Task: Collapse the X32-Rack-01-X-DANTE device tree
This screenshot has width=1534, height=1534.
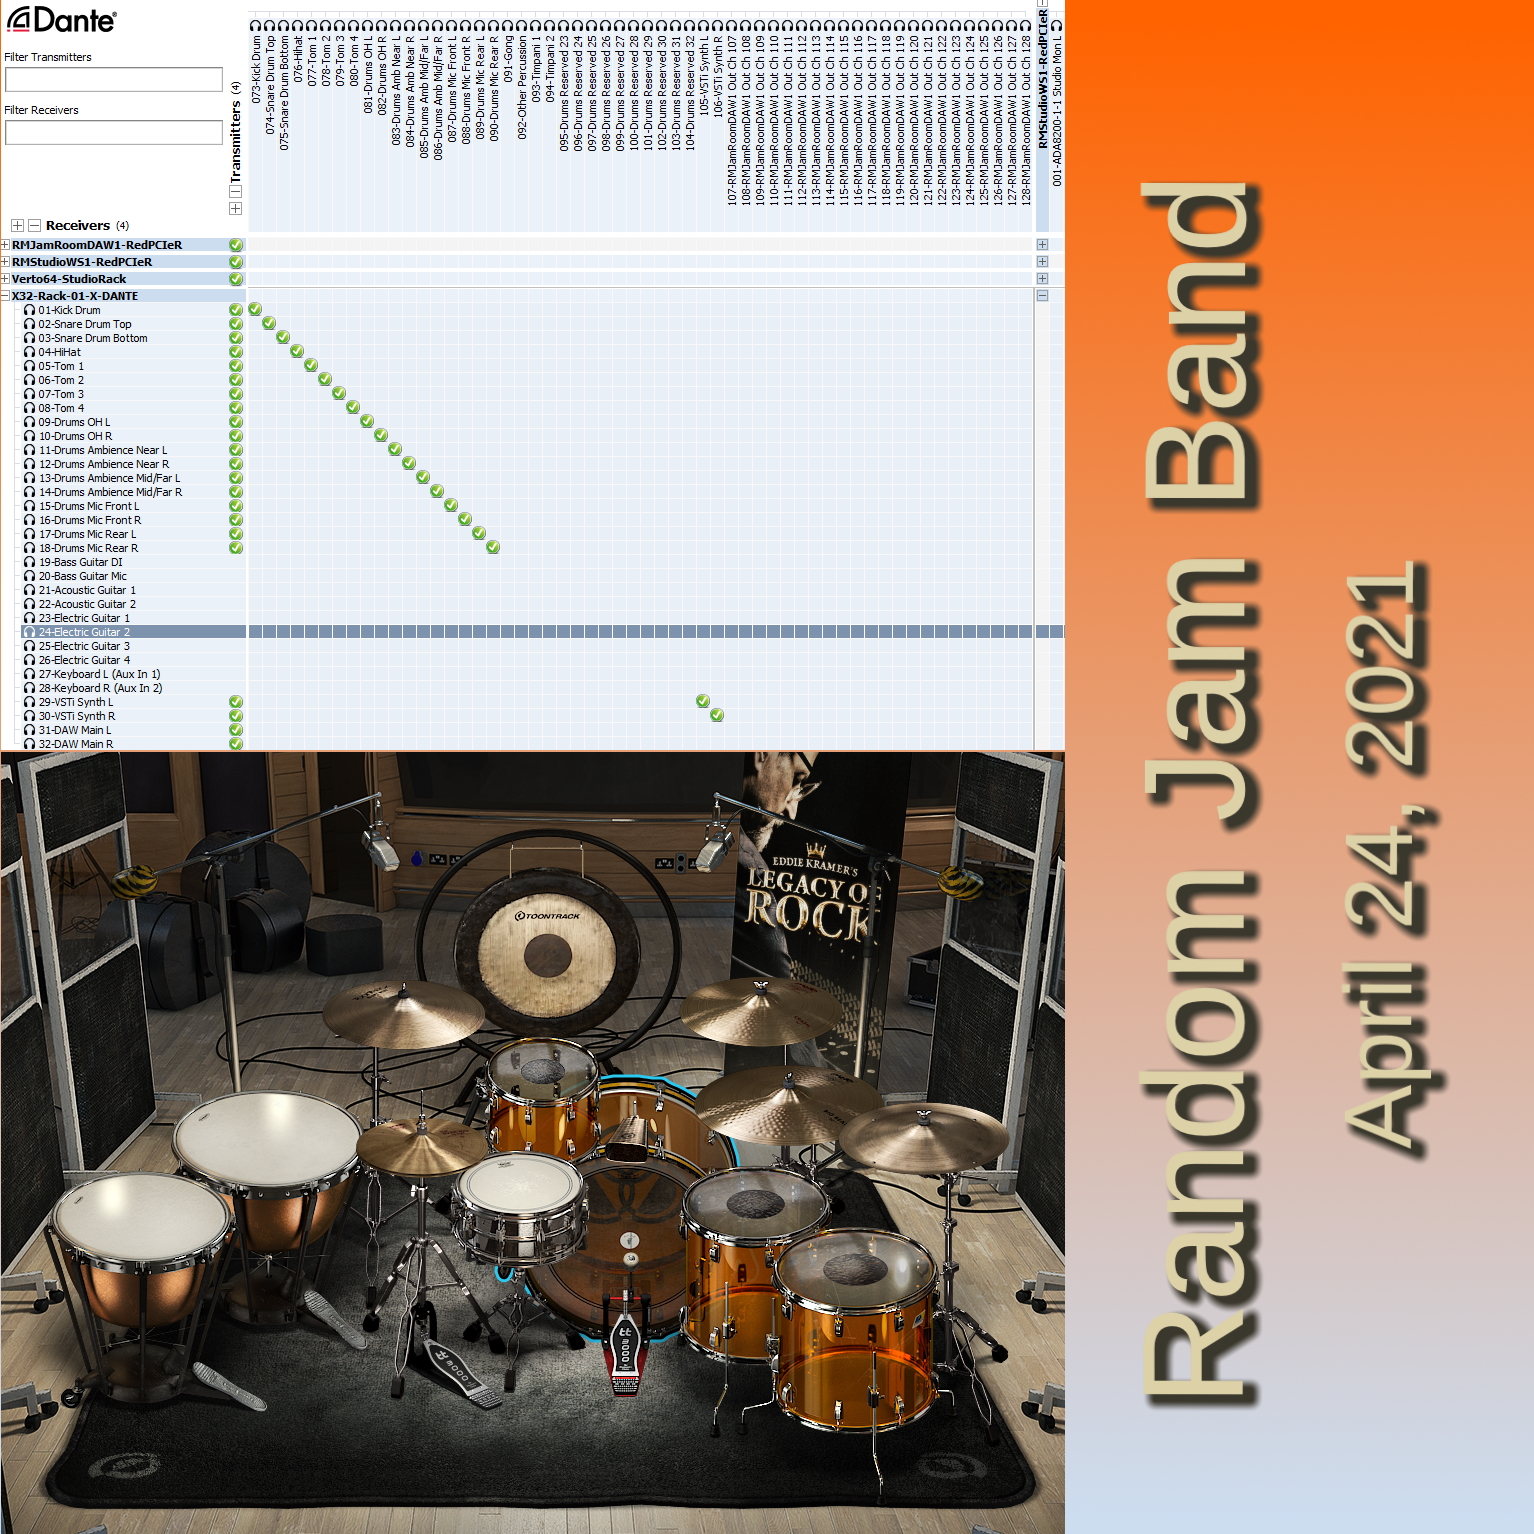Action: [x=5, y=296]
